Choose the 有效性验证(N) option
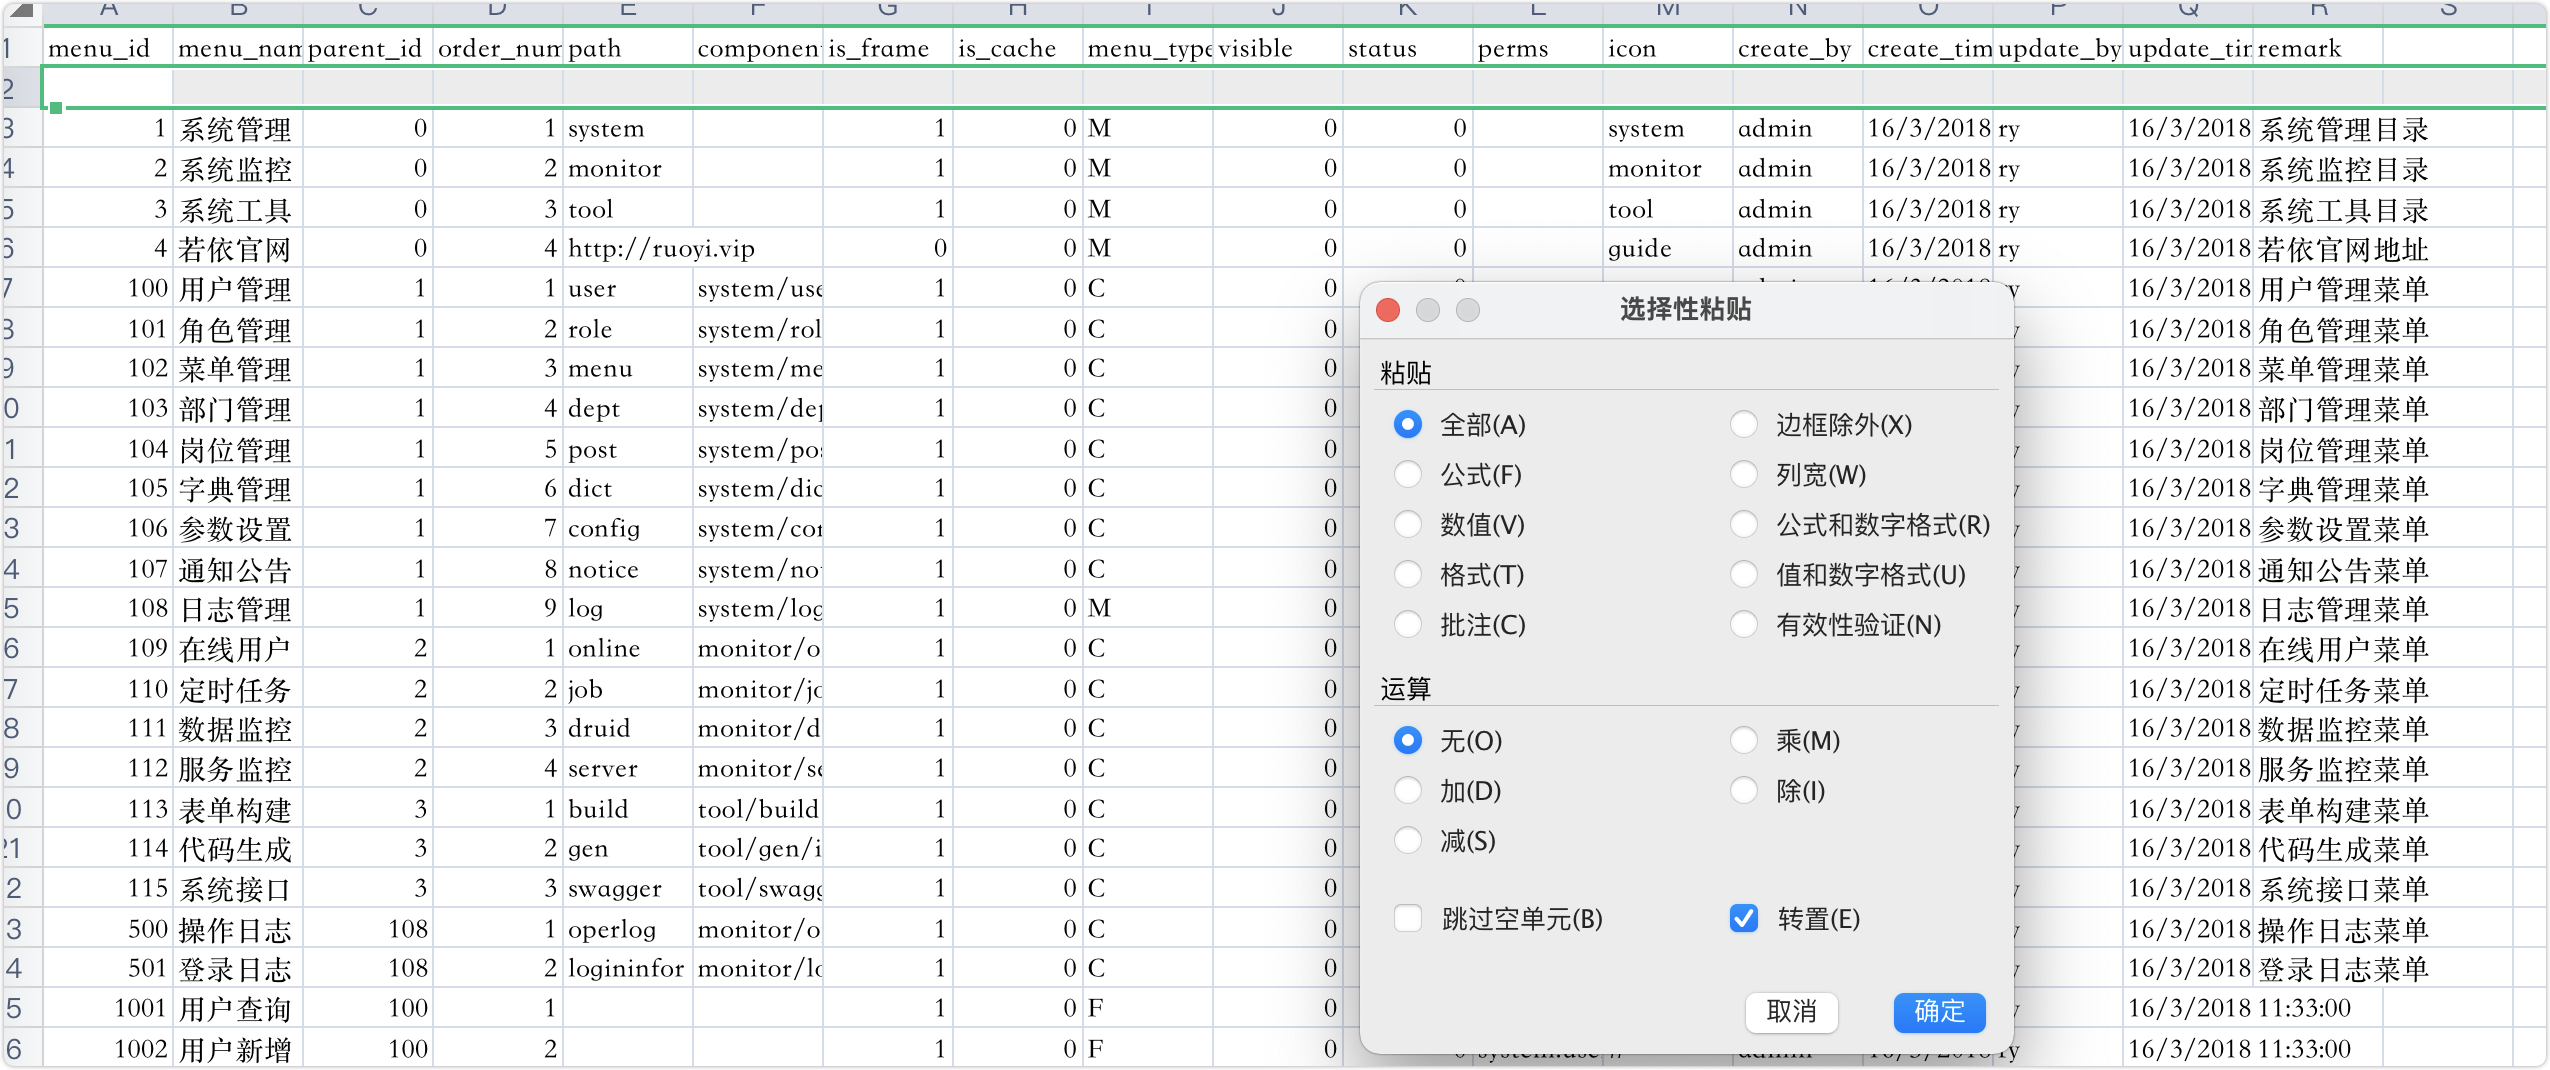2550x1070 pixels. point(1743,624)
